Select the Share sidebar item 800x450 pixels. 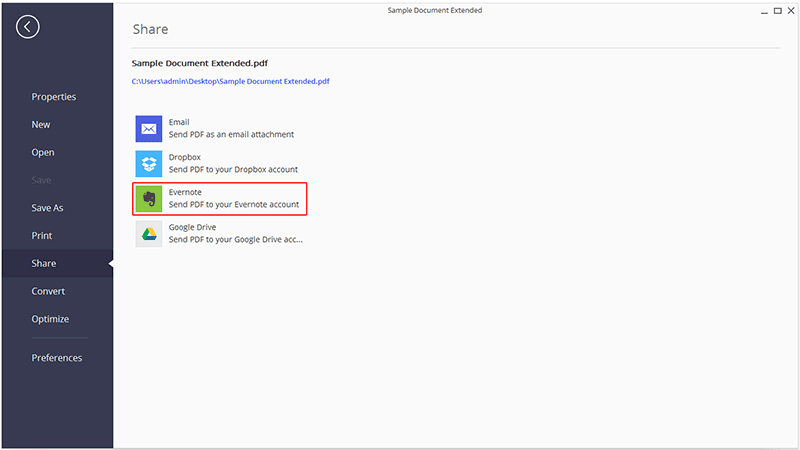[58, 263]
